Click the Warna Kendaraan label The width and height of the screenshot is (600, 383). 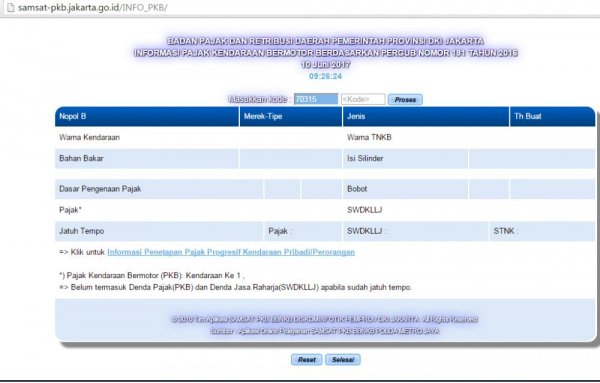(x=90, y=137)
